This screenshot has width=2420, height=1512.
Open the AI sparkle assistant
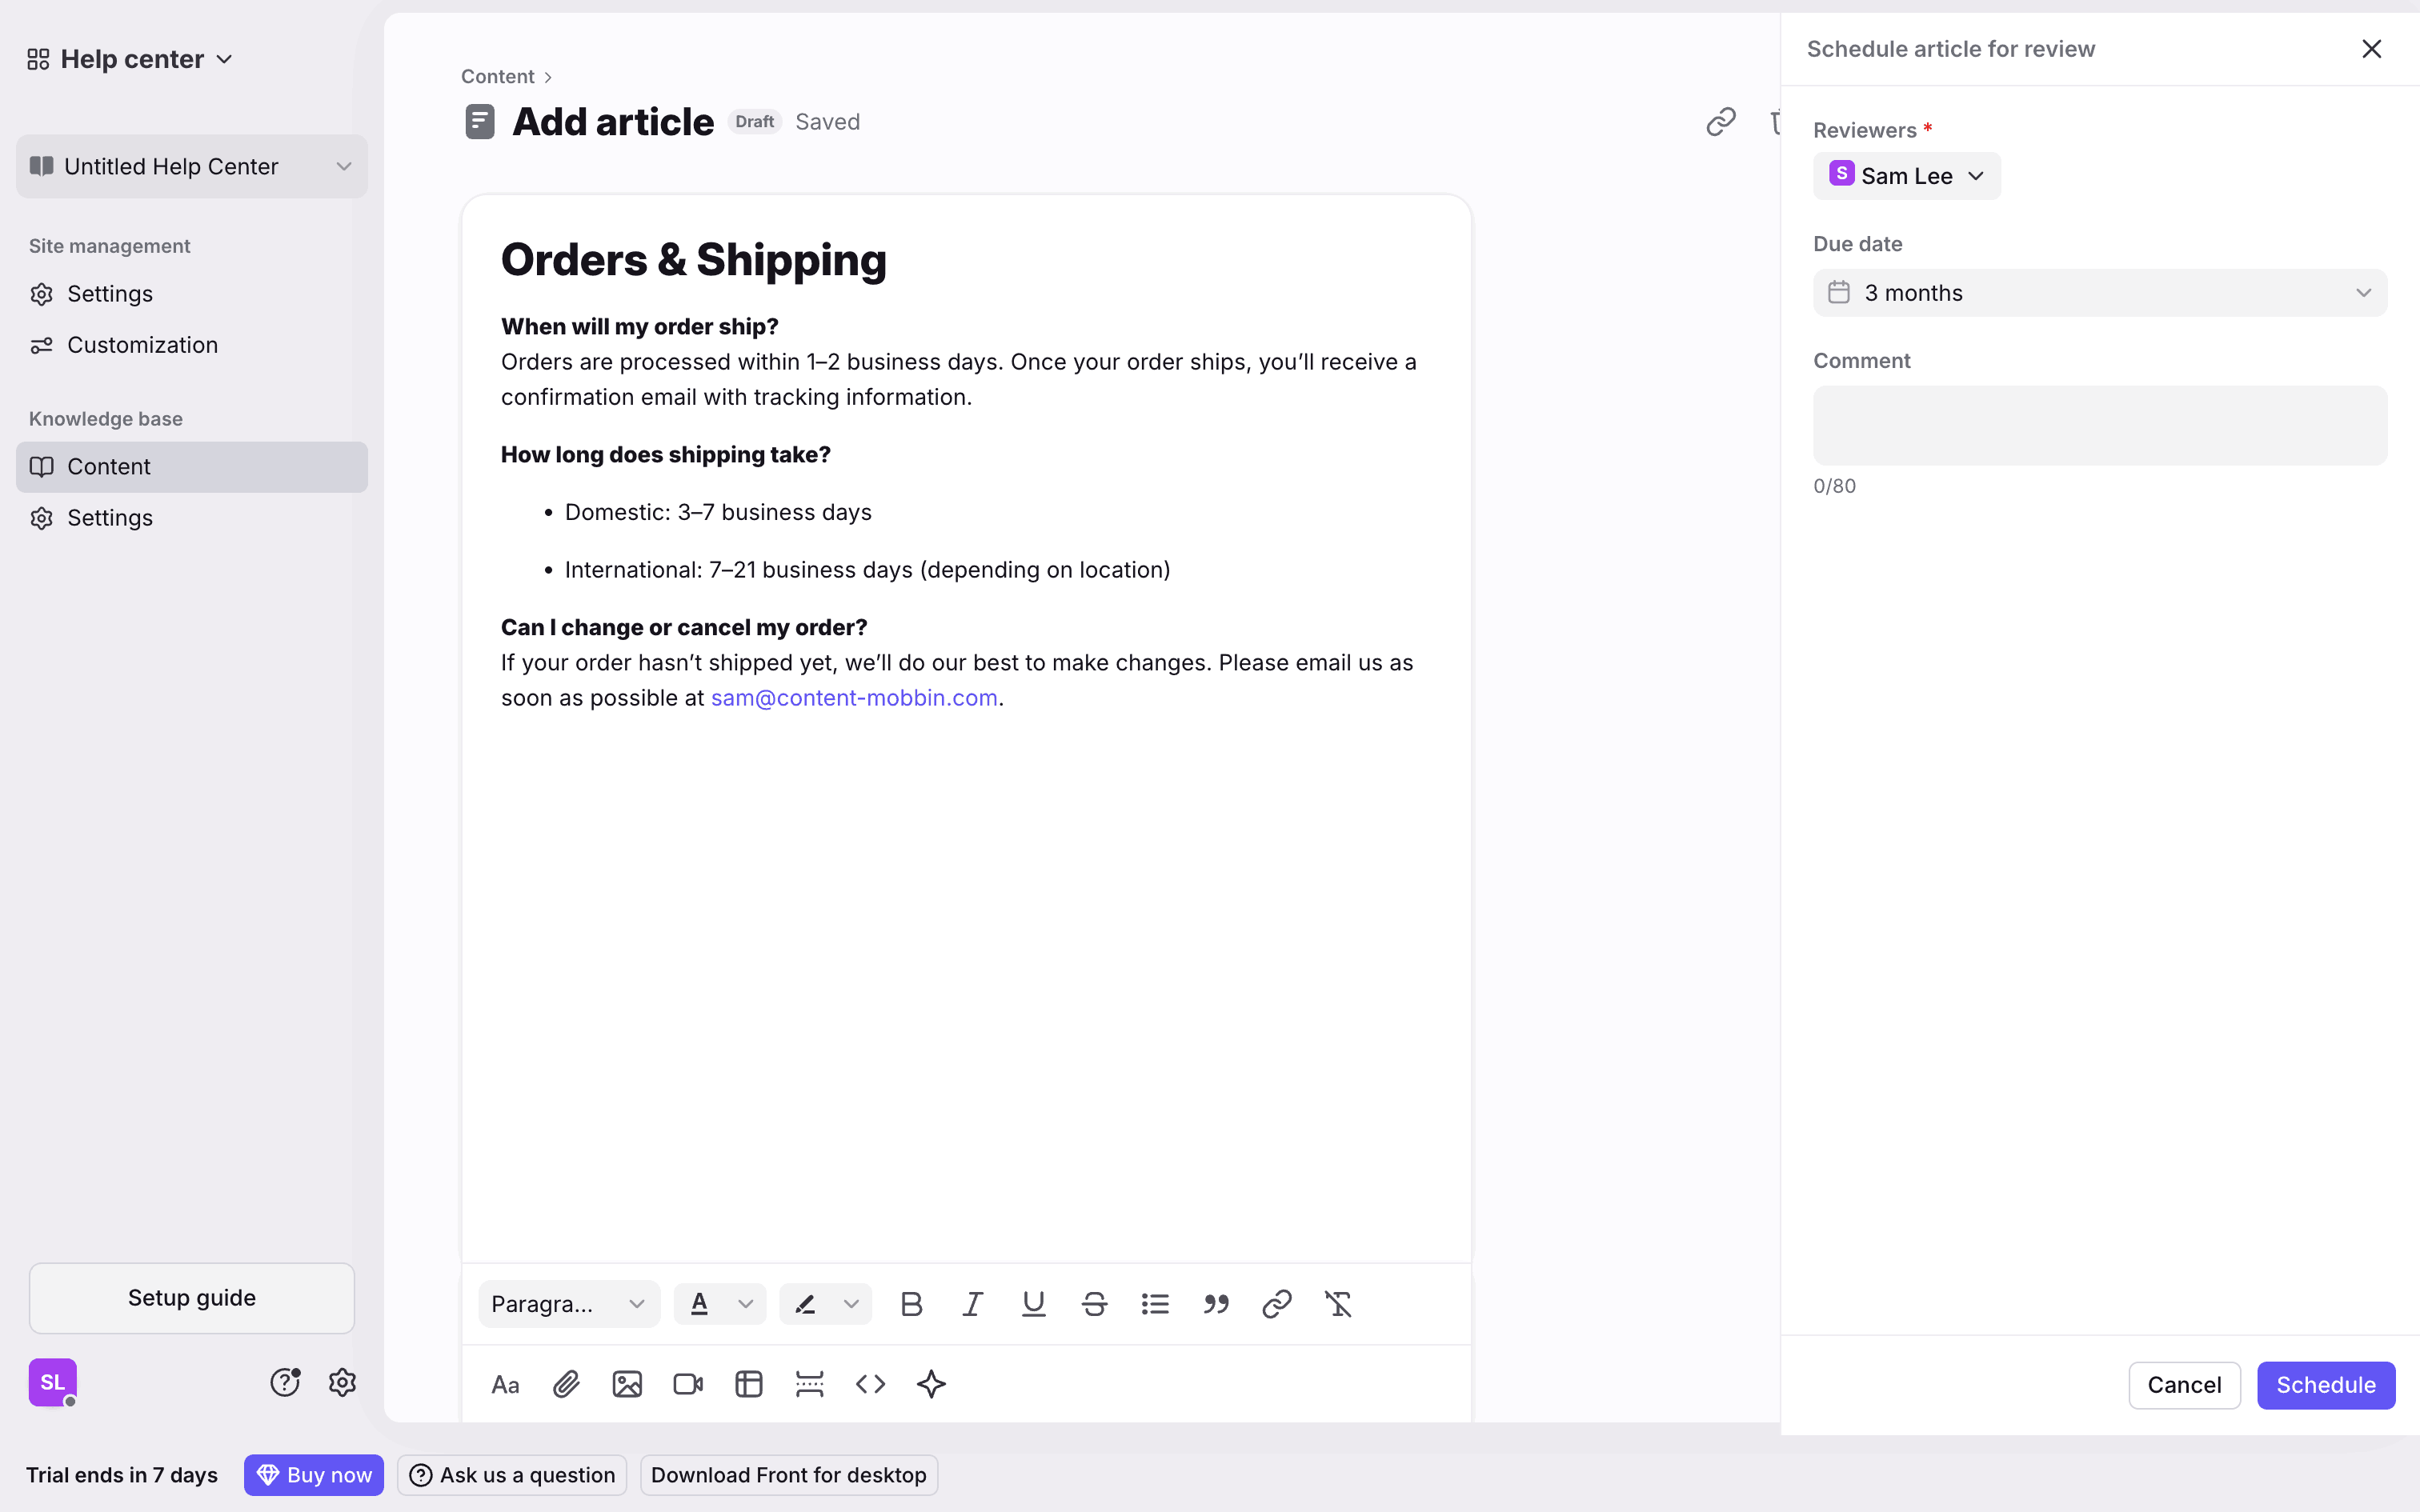coord(931,1384)
